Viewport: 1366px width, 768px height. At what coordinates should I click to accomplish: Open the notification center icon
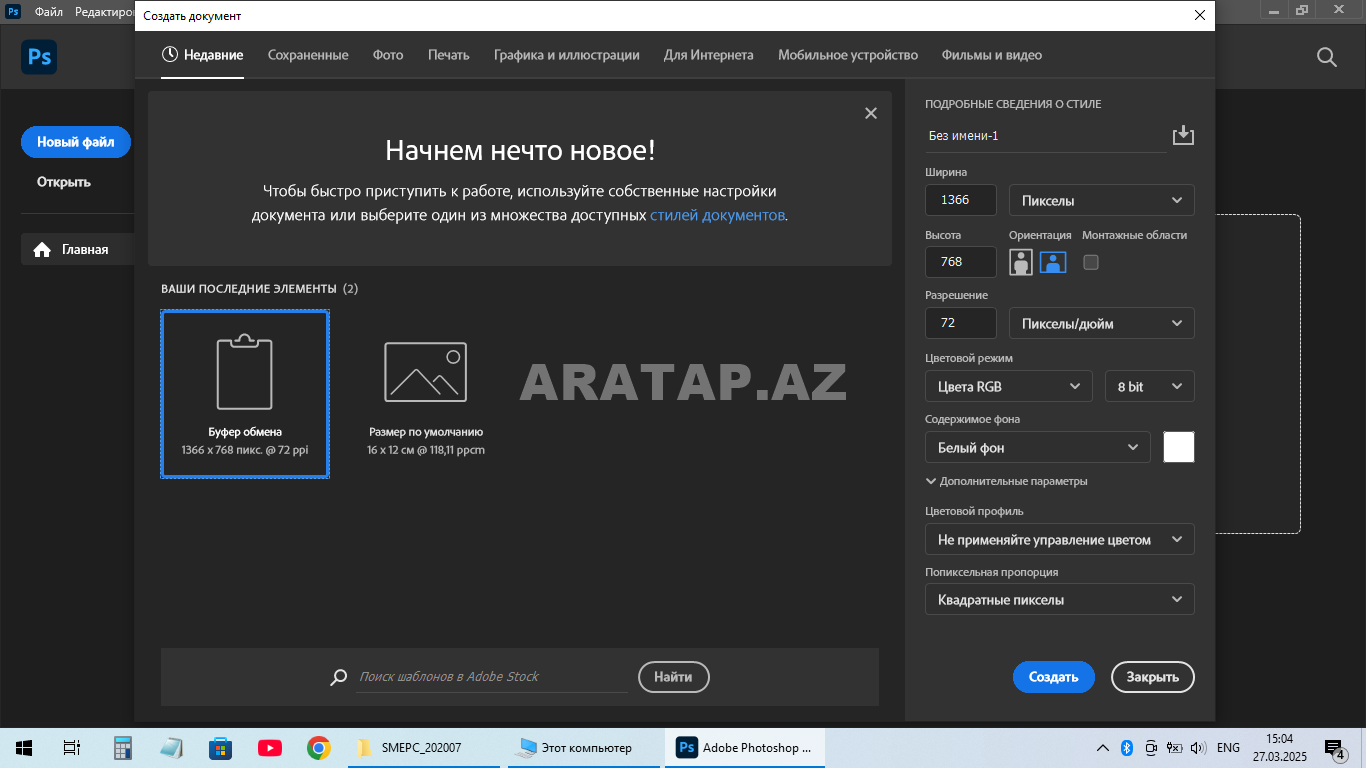coord(1334,747)
